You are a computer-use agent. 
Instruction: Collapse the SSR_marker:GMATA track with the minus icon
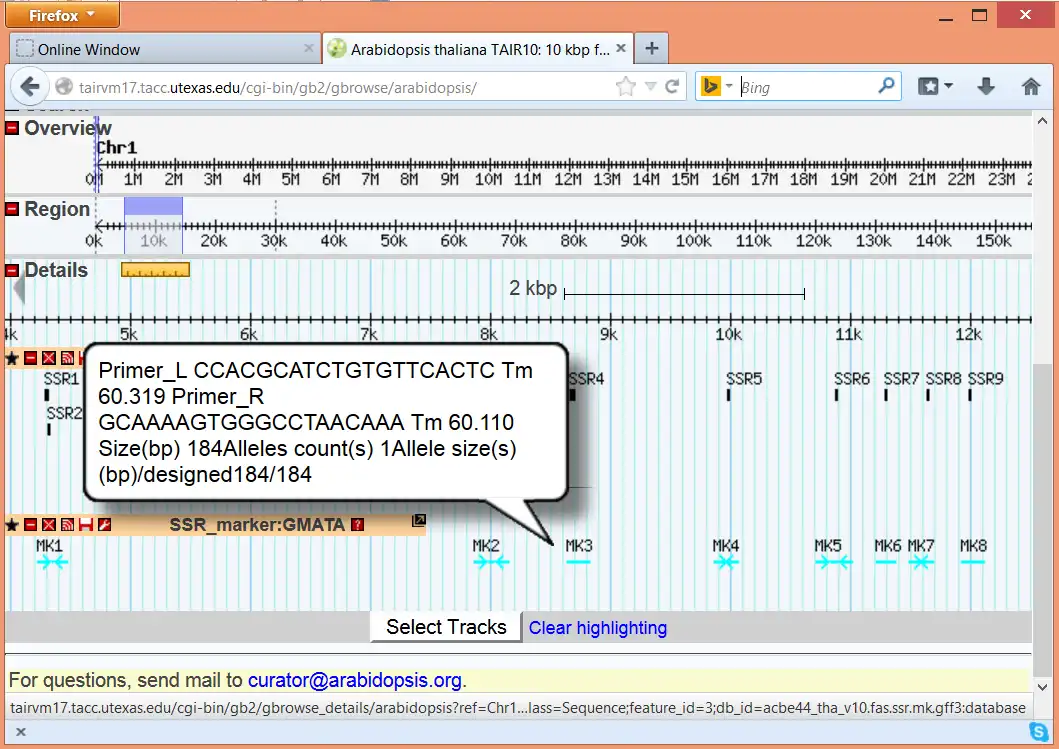[x=31, y=525]
